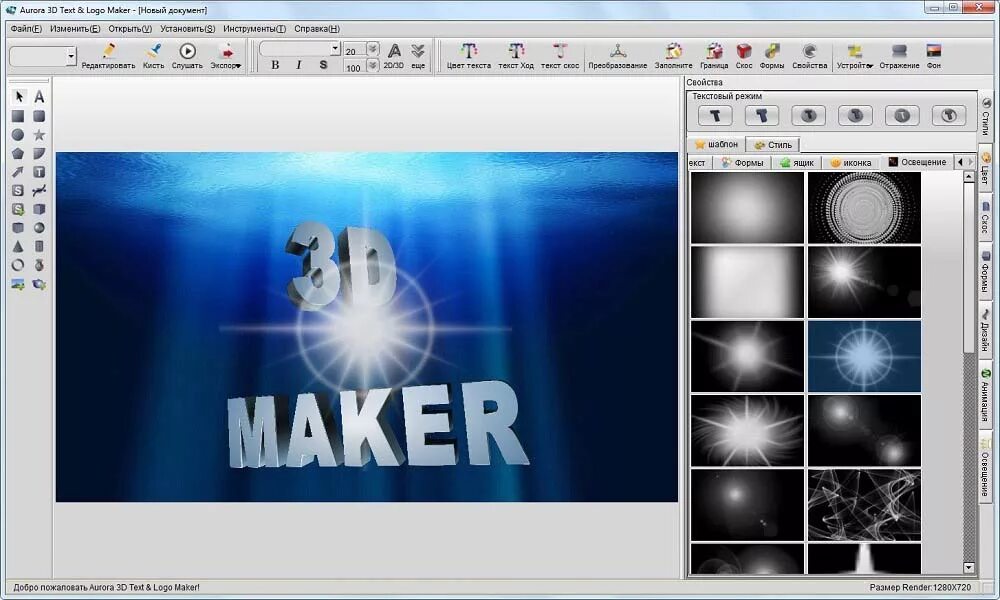The image size is (1000, 600).
Task: Add a ring shape from the toolbox
Action: coord(18,265)
